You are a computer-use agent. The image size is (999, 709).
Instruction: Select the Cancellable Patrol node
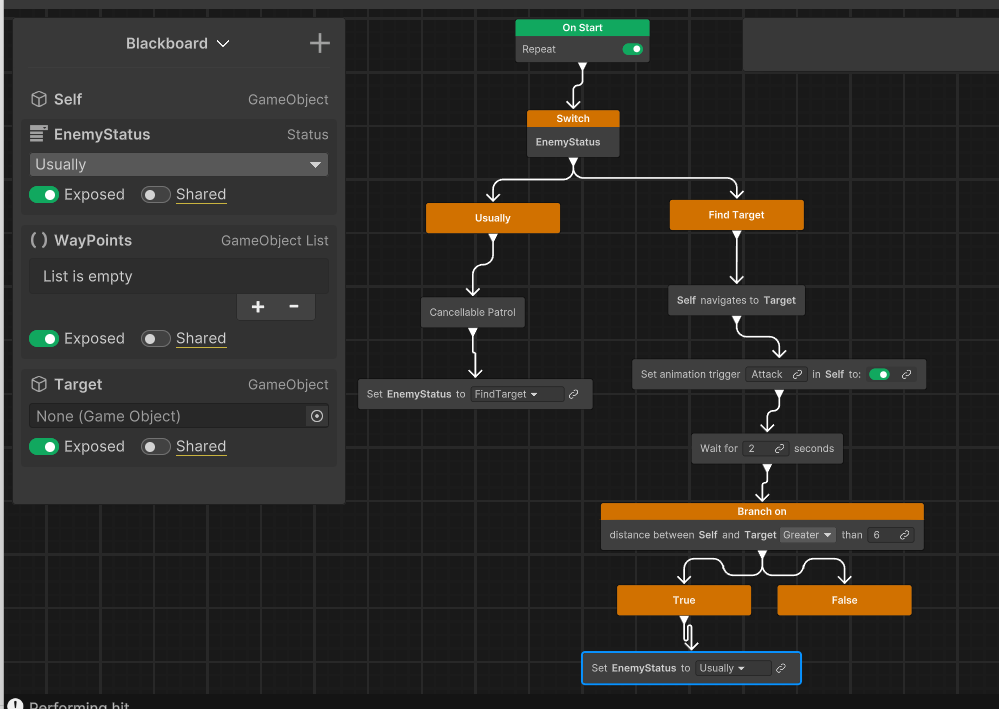pos(472,312)
